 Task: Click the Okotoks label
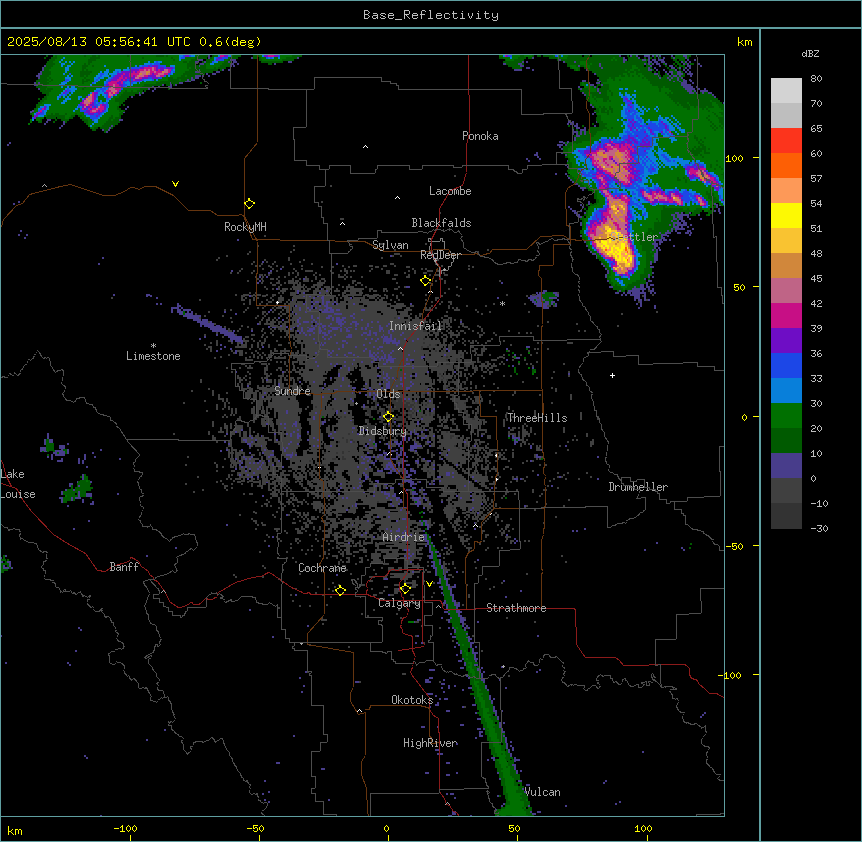412,700
